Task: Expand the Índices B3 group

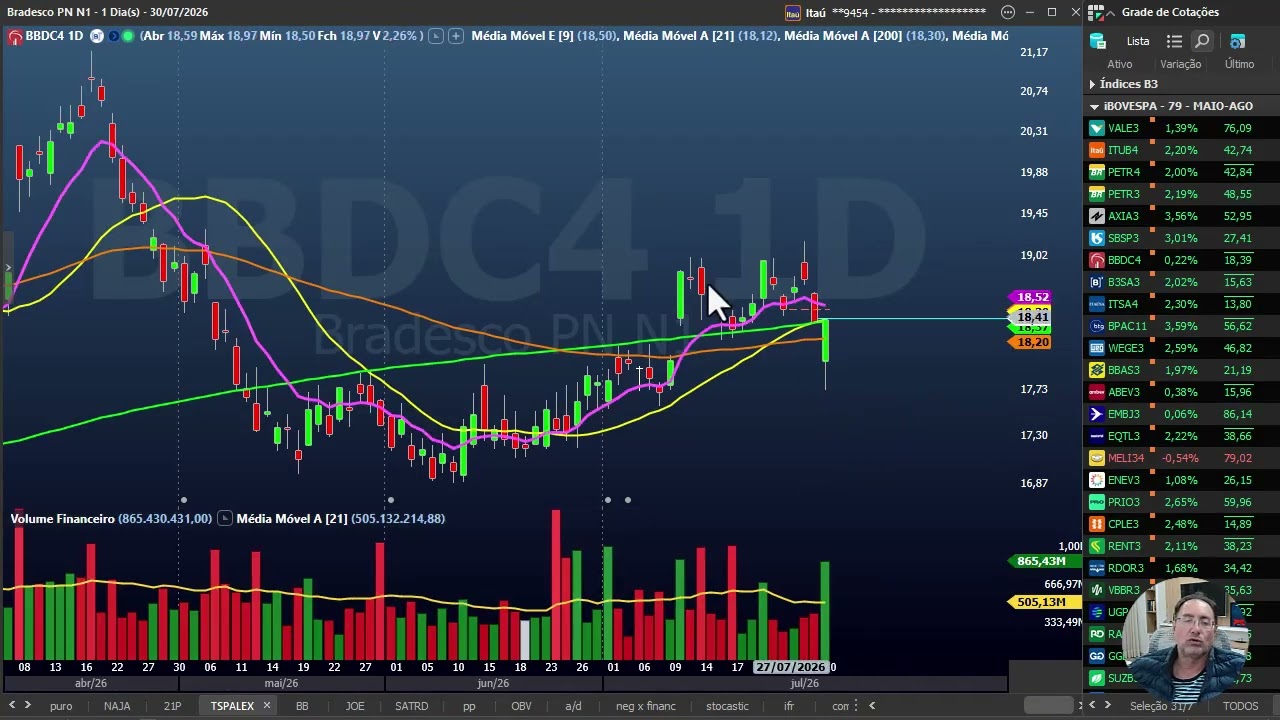Action: [x=1092, y=84]
